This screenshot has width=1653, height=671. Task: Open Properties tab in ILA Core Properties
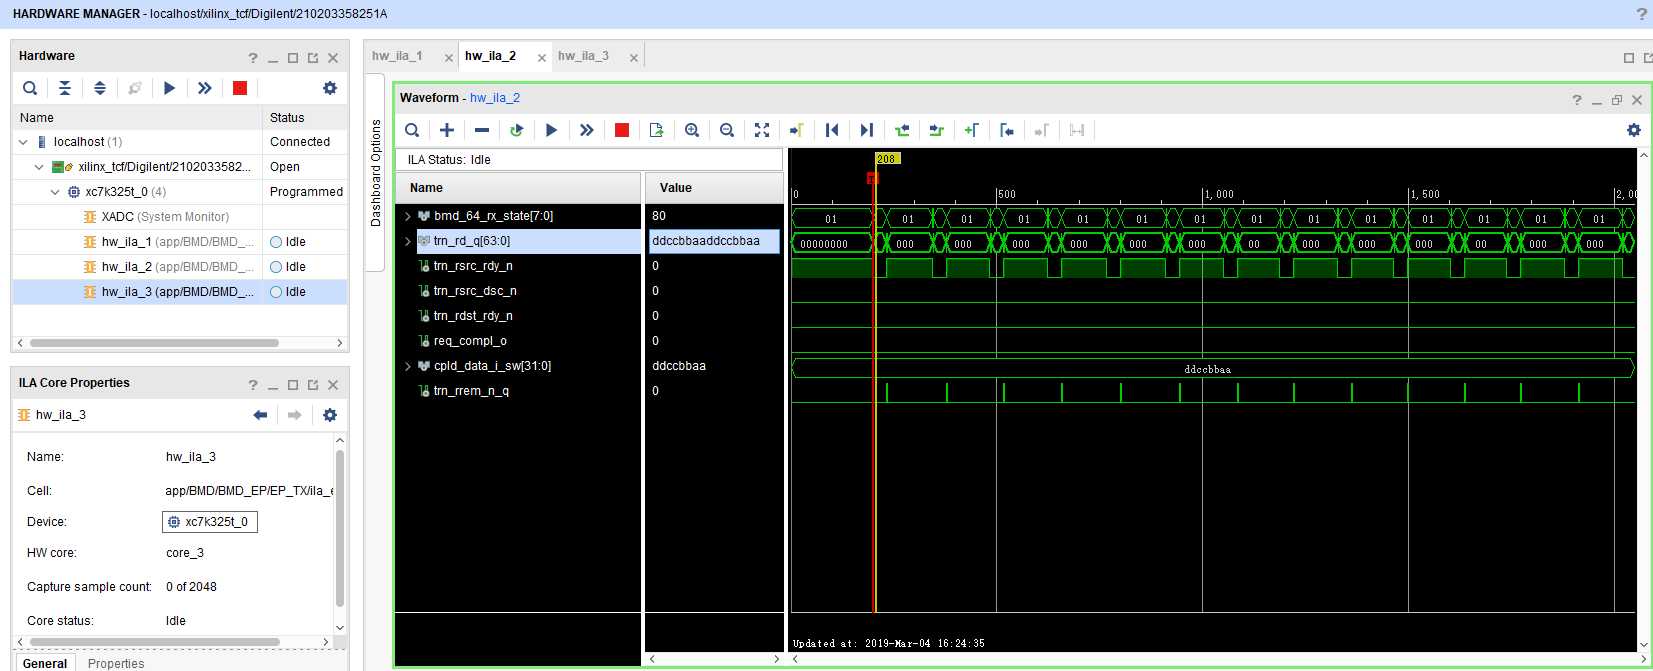pos(116,663)
